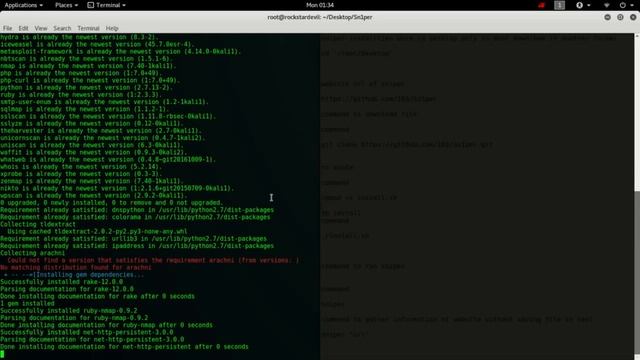This screenshot has width=640, height=360.
Task: Click the 'iceweasel is already the newest' line
Action: point(97,44)
